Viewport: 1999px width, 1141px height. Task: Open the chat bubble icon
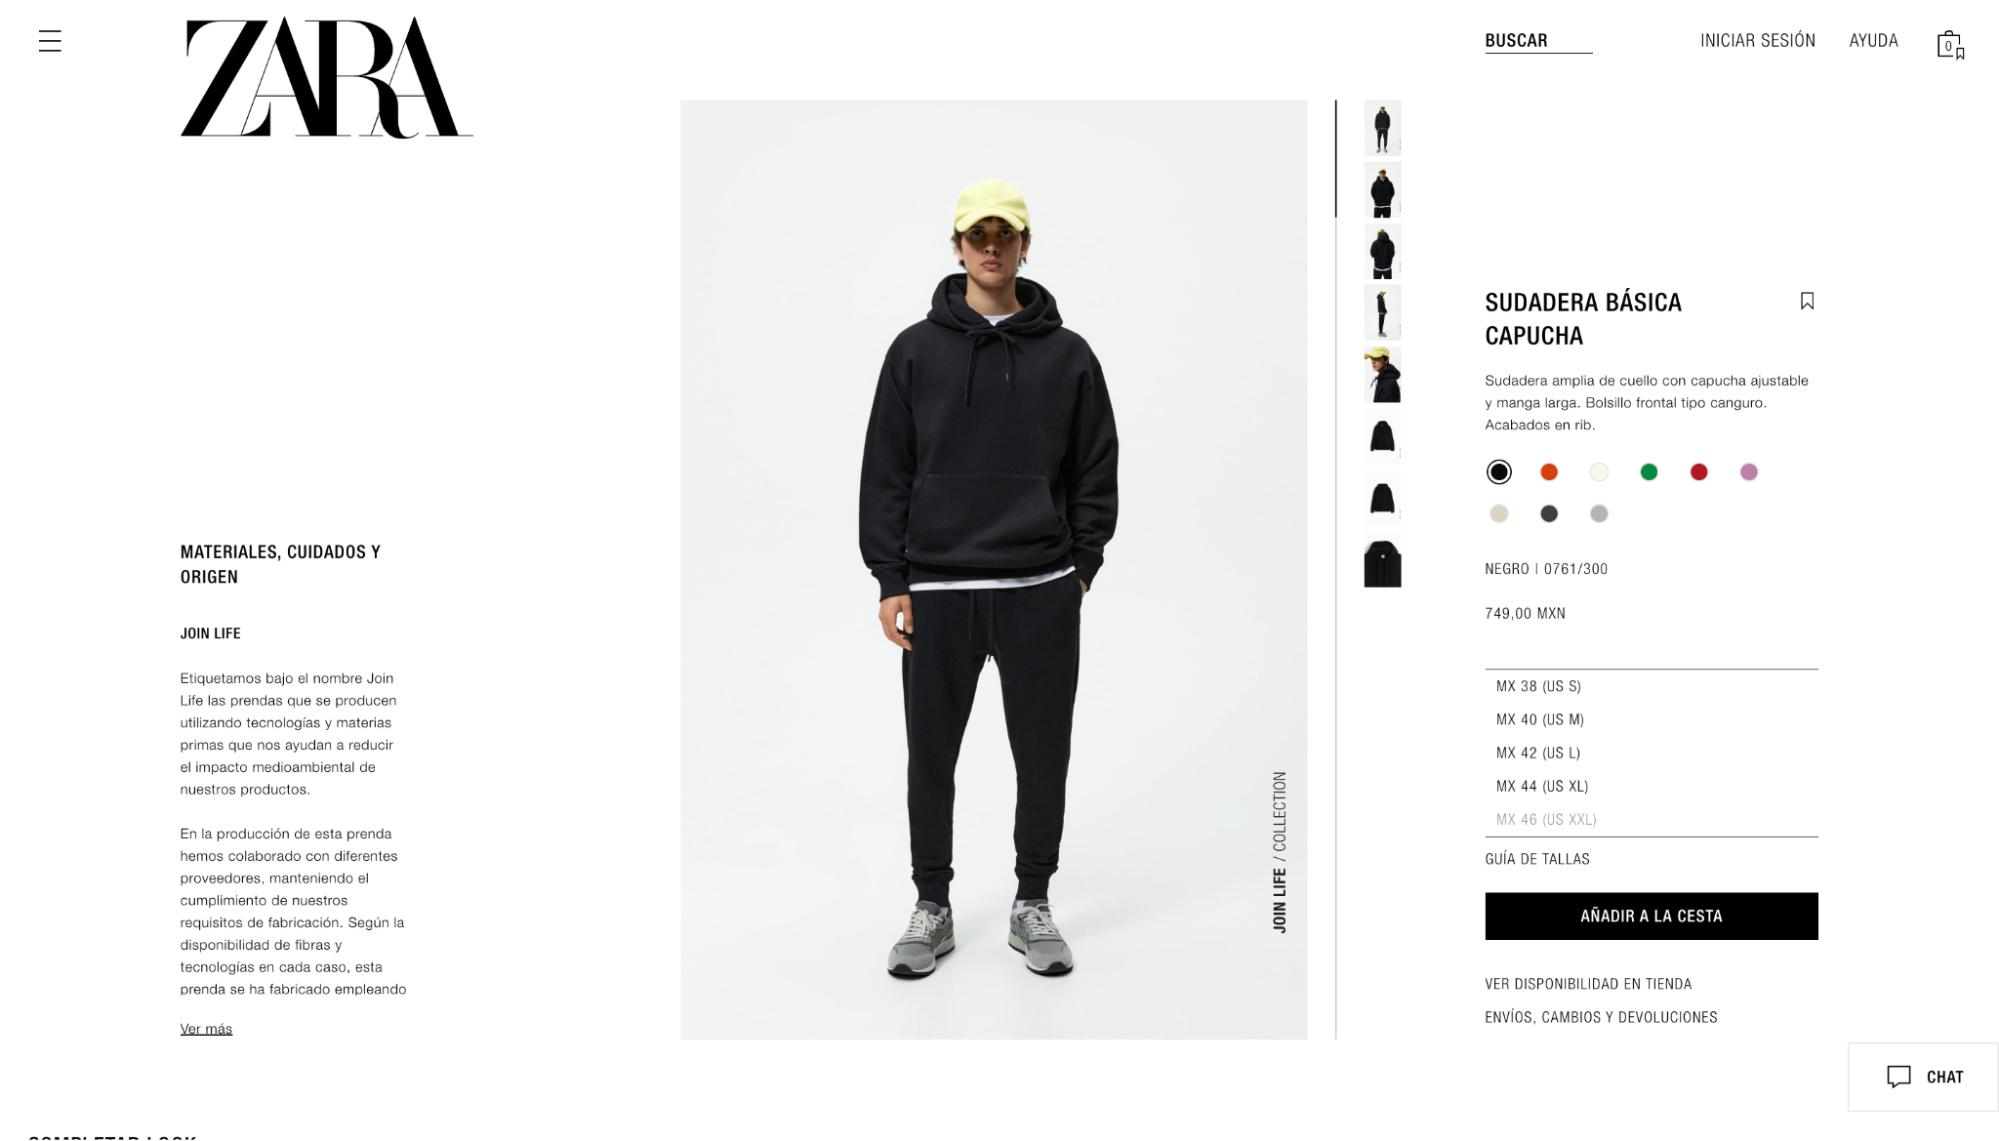coord(1898,1077)
